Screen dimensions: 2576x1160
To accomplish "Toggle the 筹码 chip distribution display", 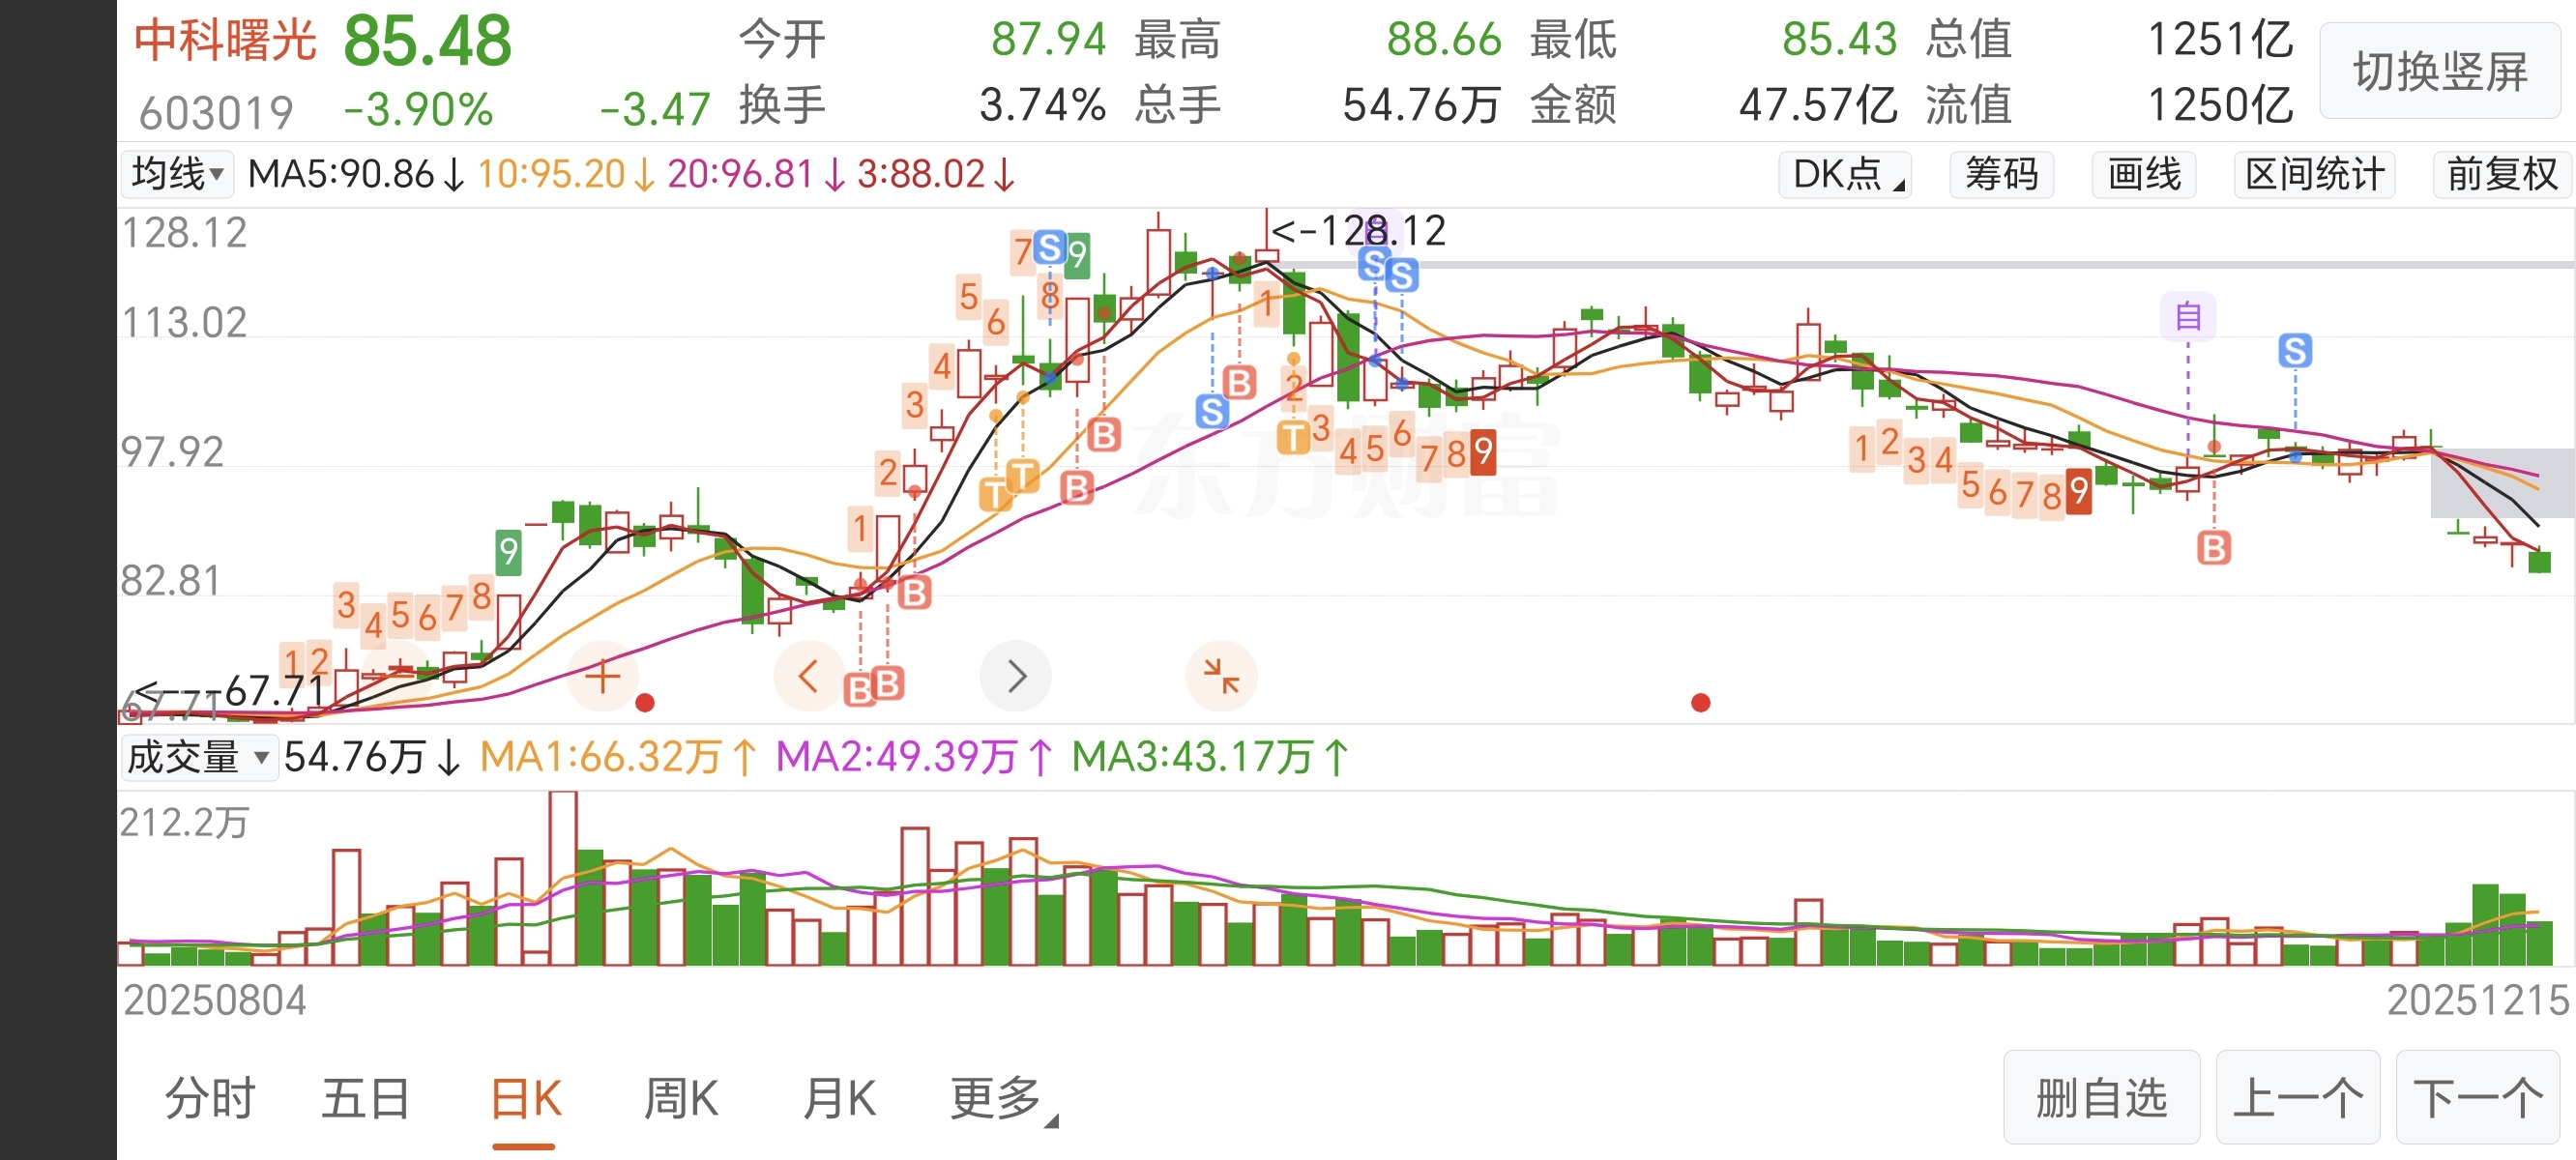I will coord(2001,175).
